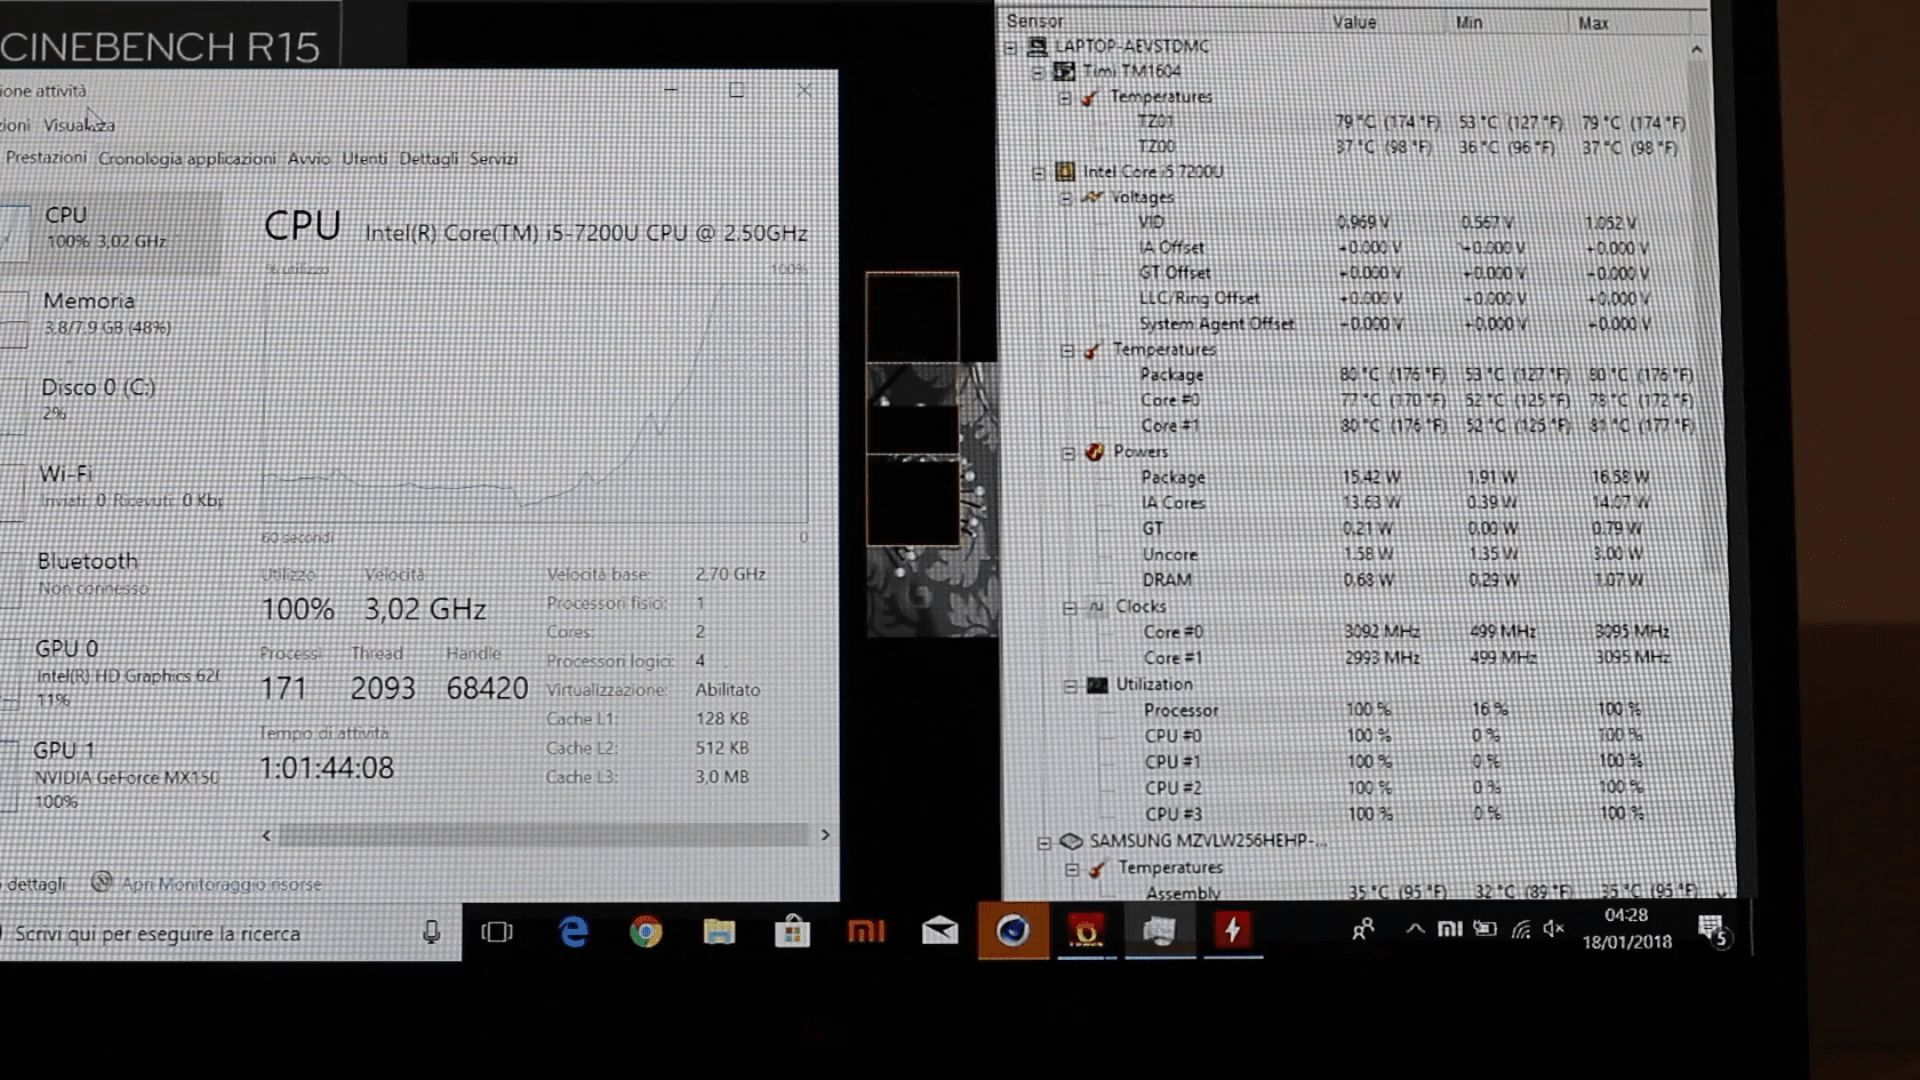
Task: Open the Wi-Fi performance entry
Action: [110, 486]
